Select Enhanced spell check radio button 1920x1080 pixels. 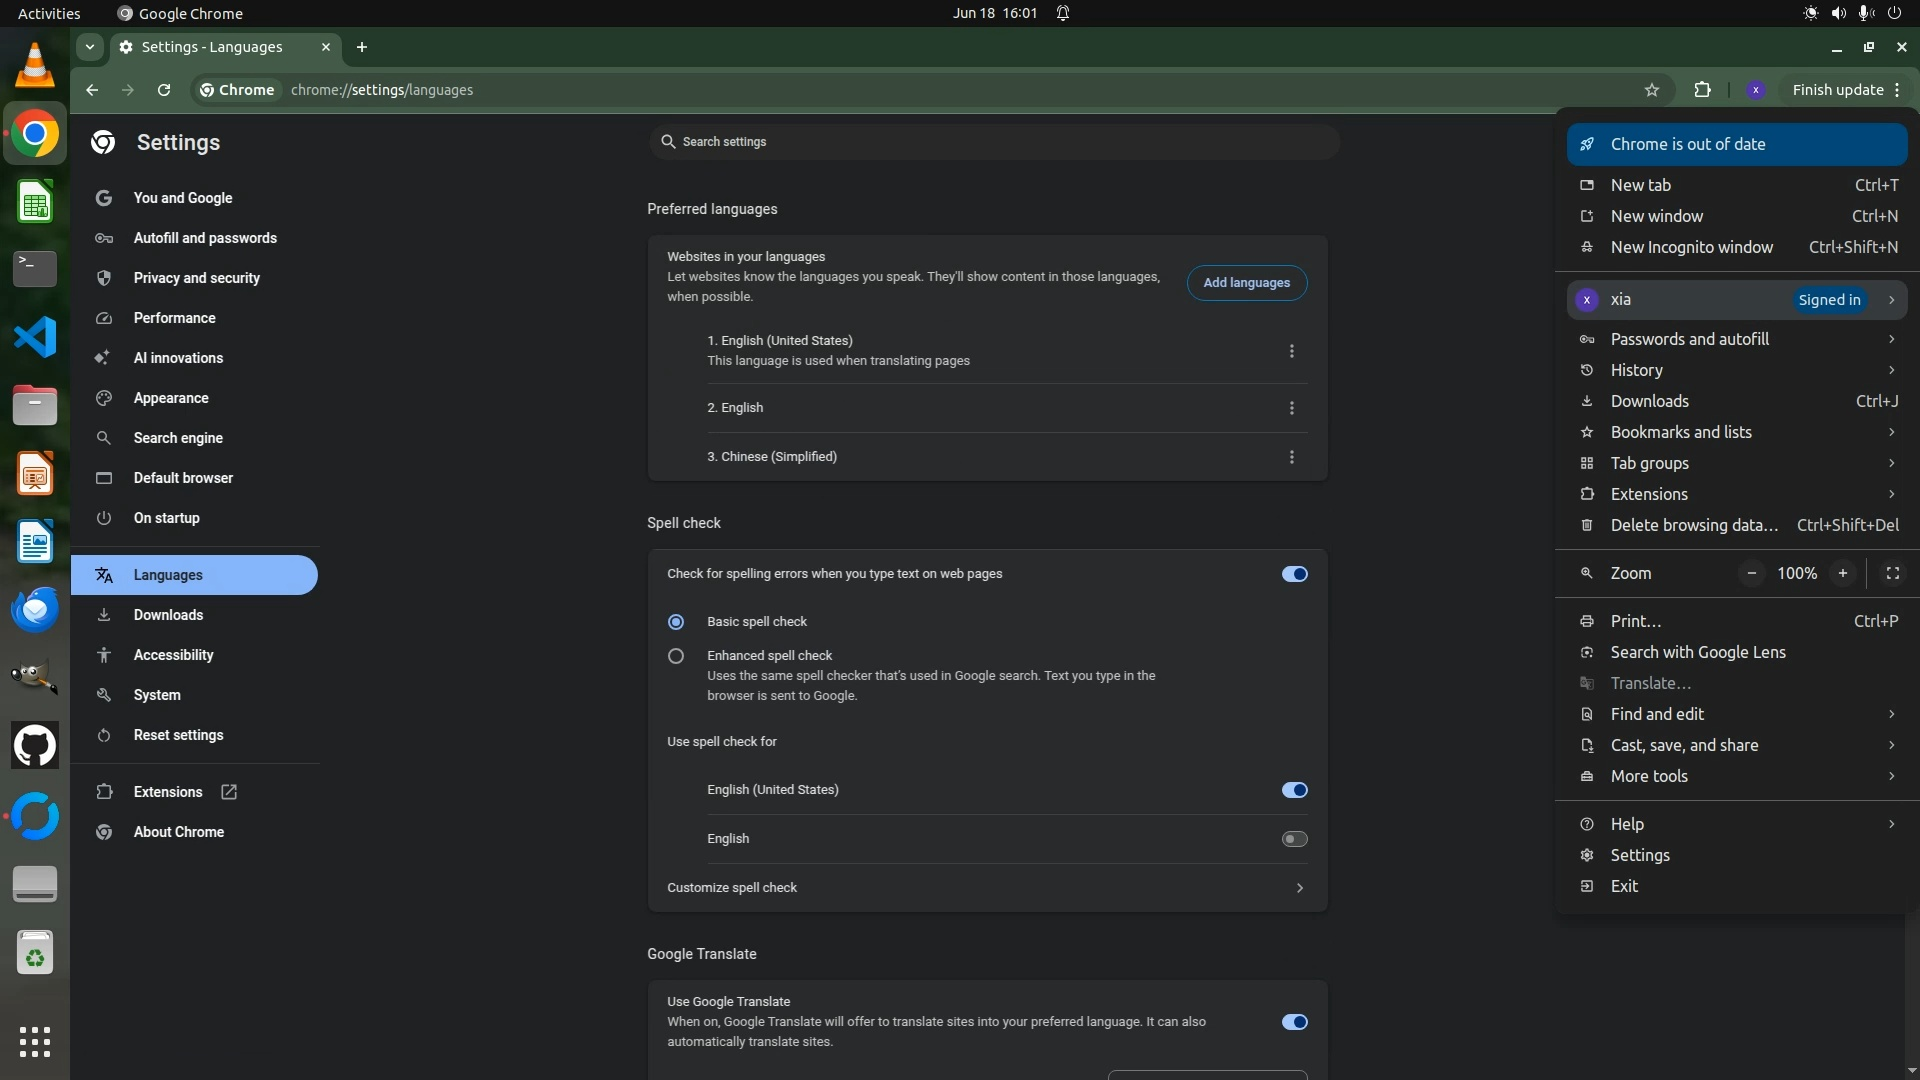[676, 656]
